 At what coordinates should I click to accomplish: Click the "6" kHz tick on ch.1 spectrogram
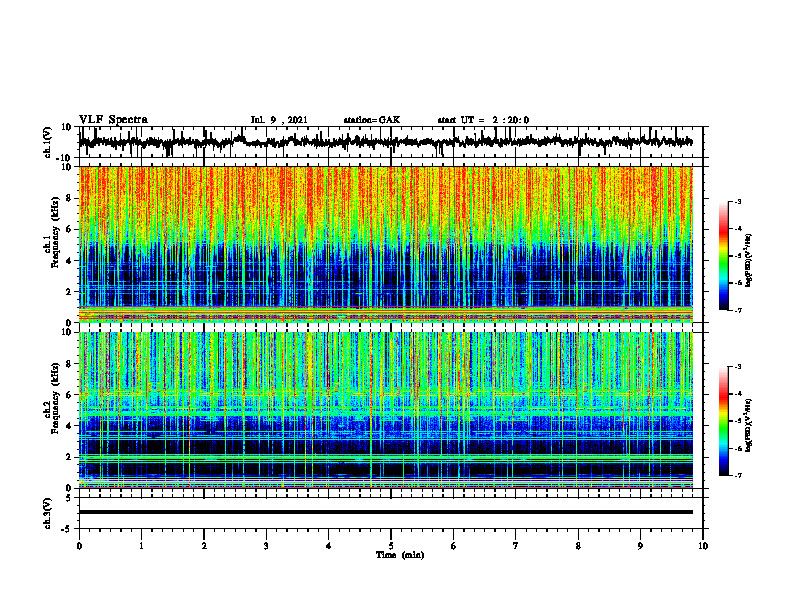click(x=69, y=230)
